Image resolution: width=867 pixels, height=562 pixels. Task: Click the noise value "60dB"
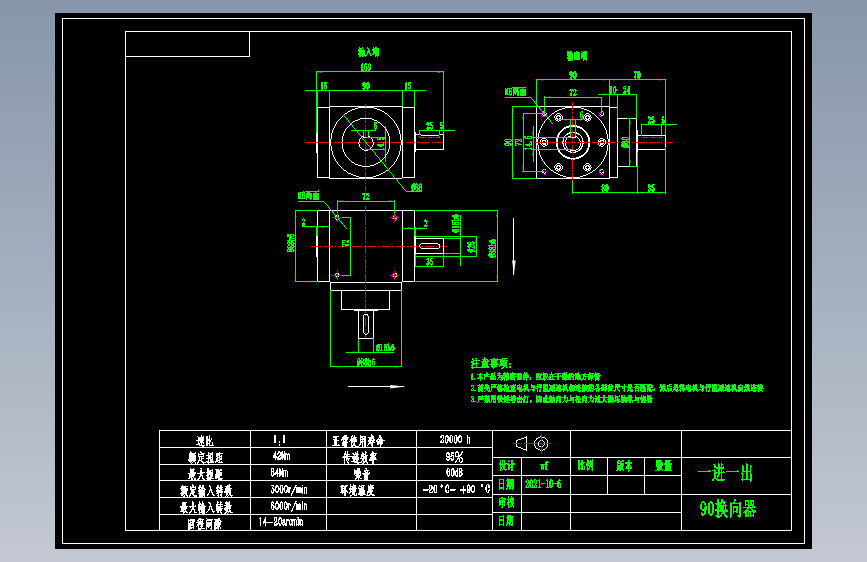[454, 473]
